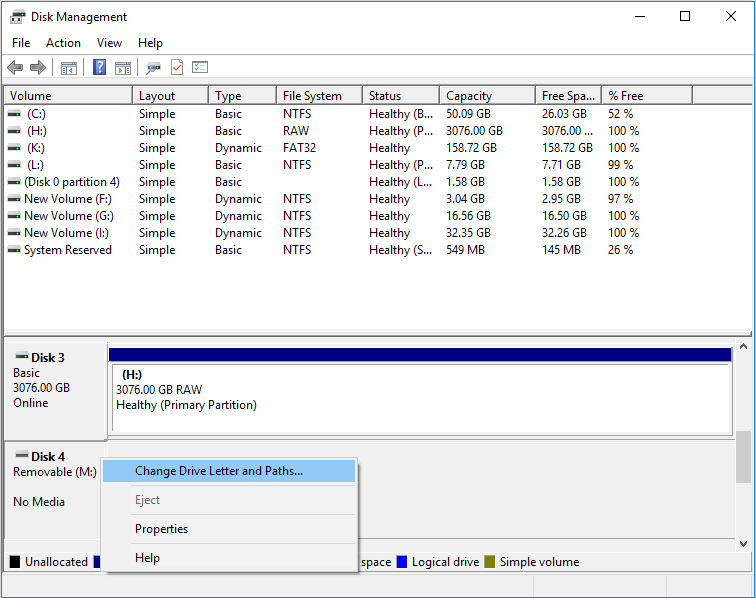756x598 pixels.
Task: Click the blue Logical drive legend swatch
Action: click(x=402, y=562)
